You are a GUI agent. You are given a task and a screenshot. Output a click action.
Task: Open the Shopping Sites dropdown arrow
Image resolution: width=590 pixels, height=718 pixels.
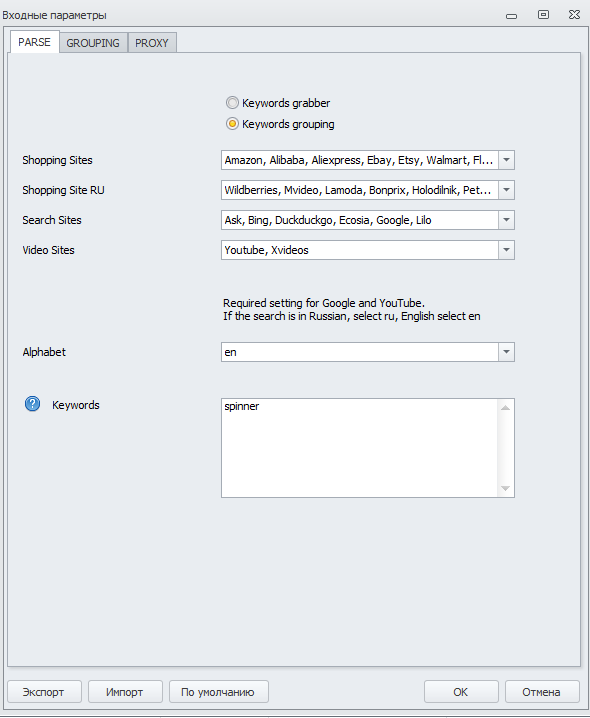(506, 160)
